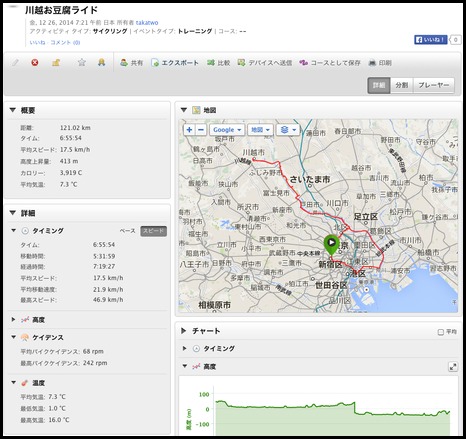Select the ペース pace toggle
Viewport: 466px width, 439px height.
click(x=128, y=231)
